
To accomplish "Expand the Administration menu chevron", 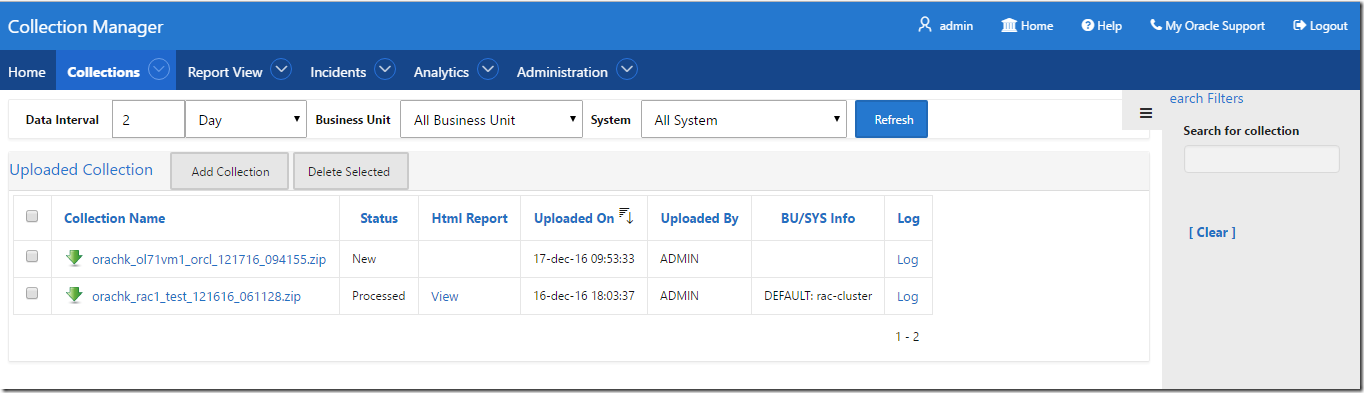I will [626, 70].
